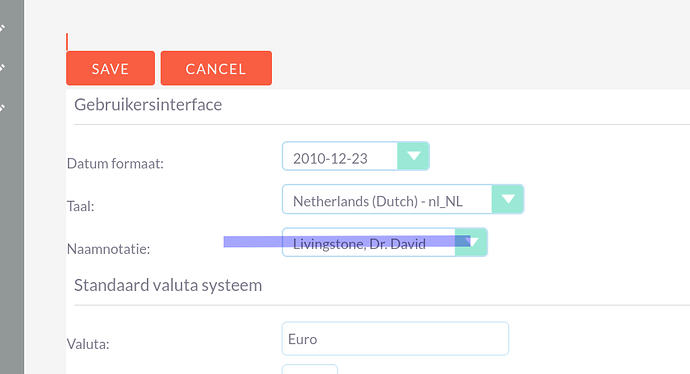This screenshot has height=374, width=690.
Task: Open the 2010-12-23 date format dropdown
Action: point(356,156)
